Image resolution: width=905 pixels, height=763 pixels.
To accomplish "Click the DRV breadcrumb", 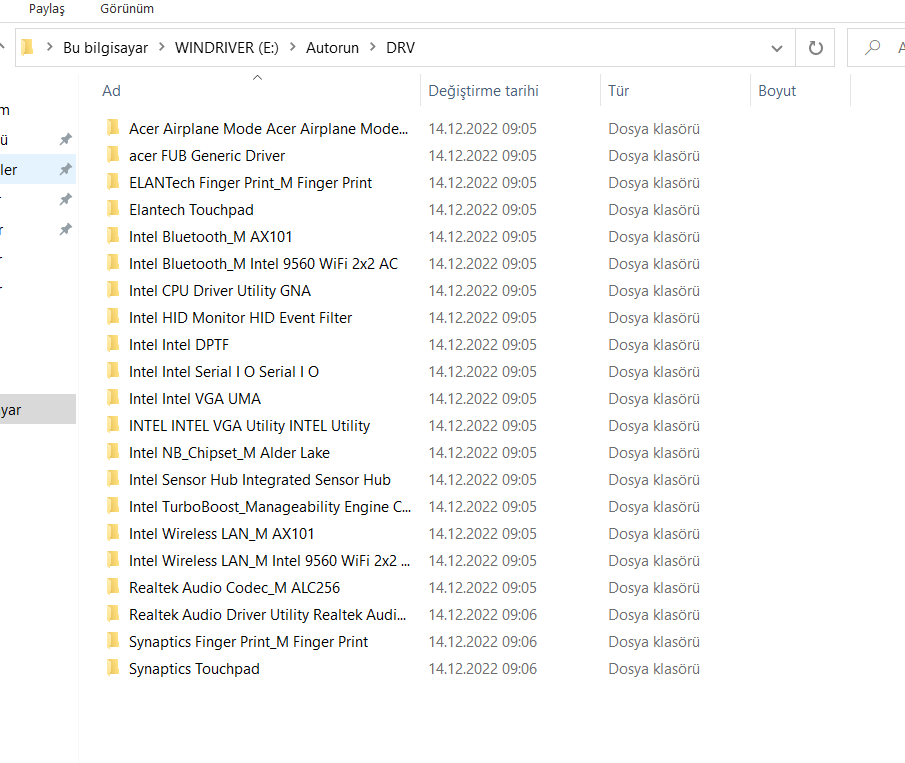I will tap(401, 48).
